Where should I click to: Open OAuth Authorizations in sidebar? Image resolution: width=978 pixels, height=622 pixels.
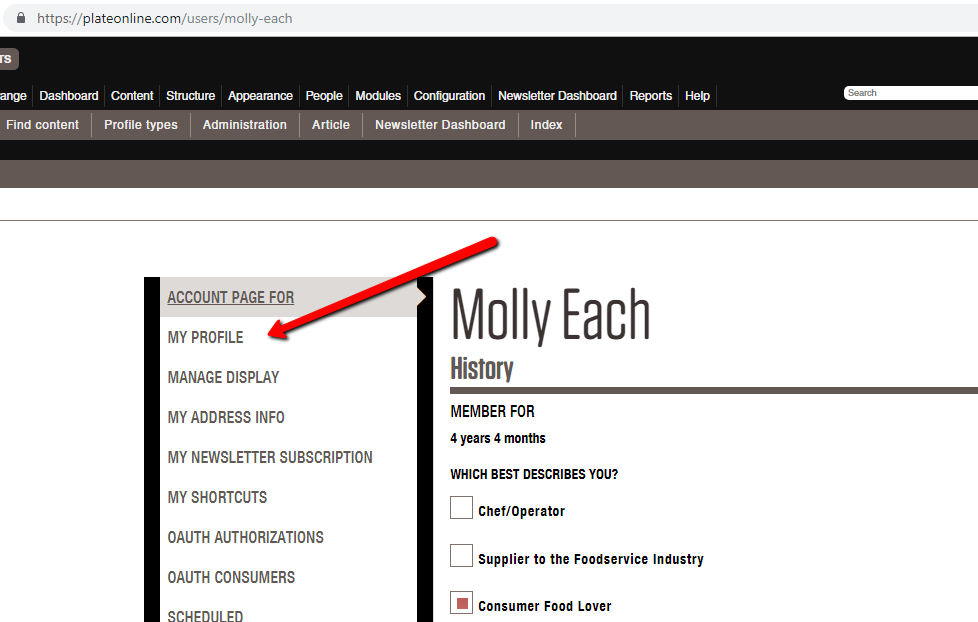pos(246,537)
